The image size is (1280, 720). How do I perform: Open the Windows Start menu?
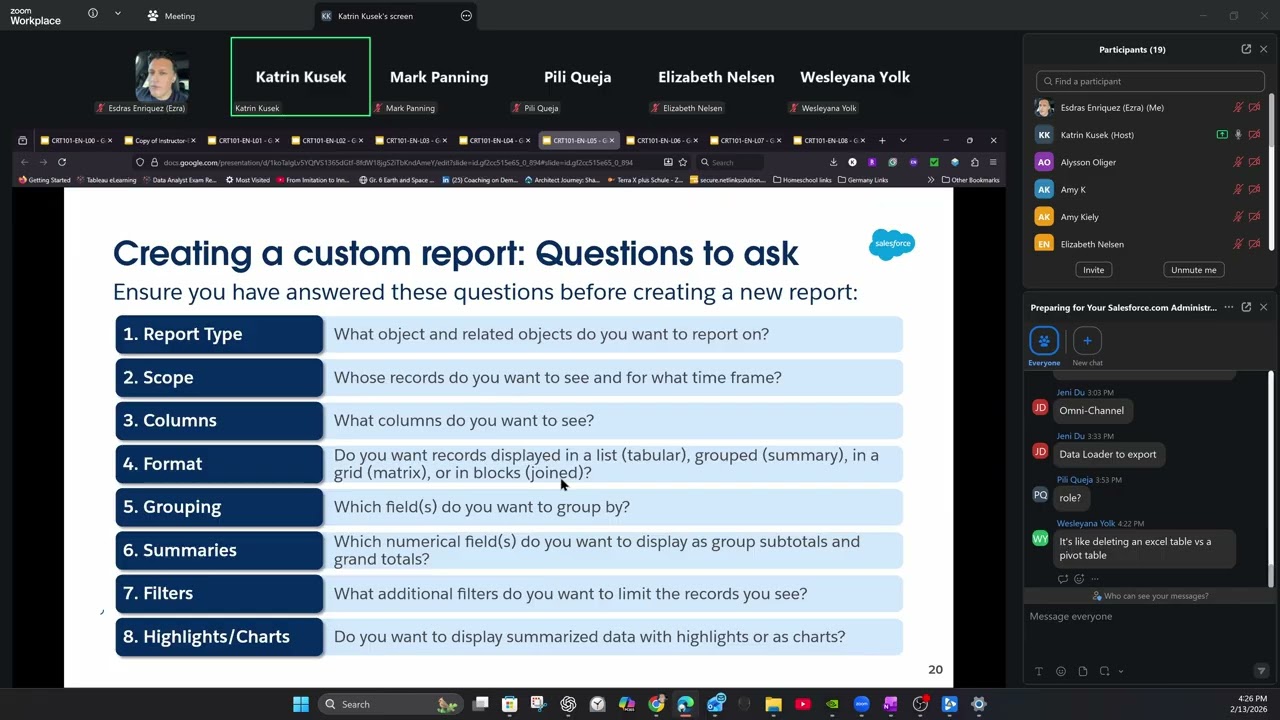click(x=301, y=704)
